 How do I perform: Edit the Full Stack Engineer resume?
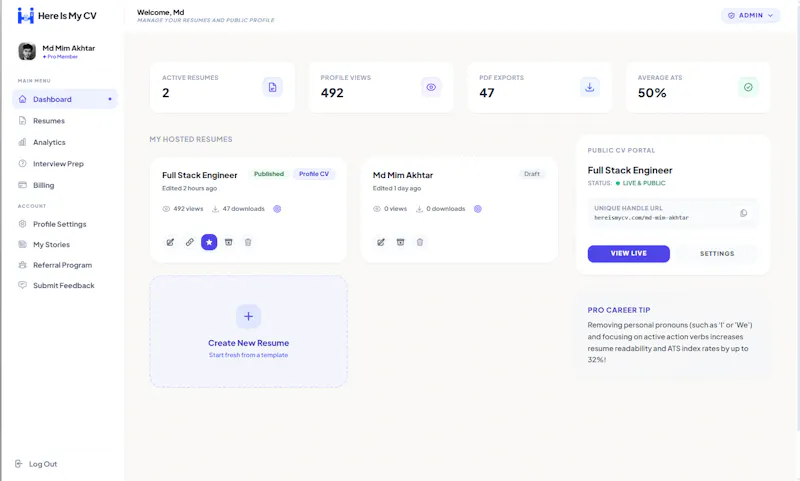pyautogui.click(x=170, y=242)
